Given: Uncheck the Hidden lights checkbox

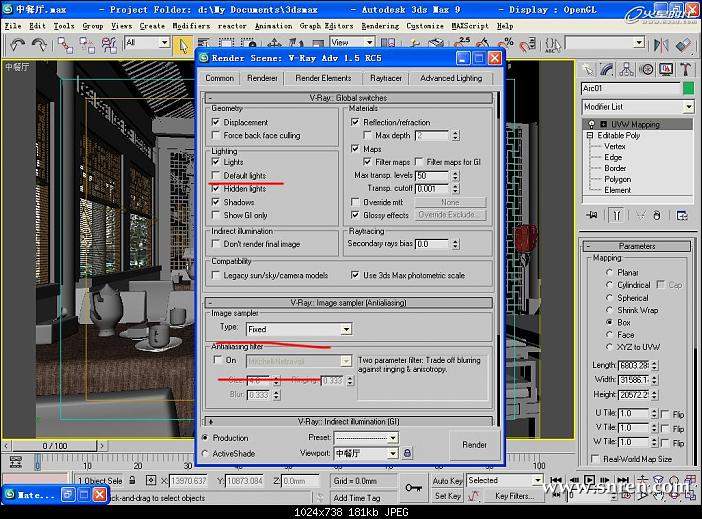Looking at the screenshot, I should pos(216,188).
